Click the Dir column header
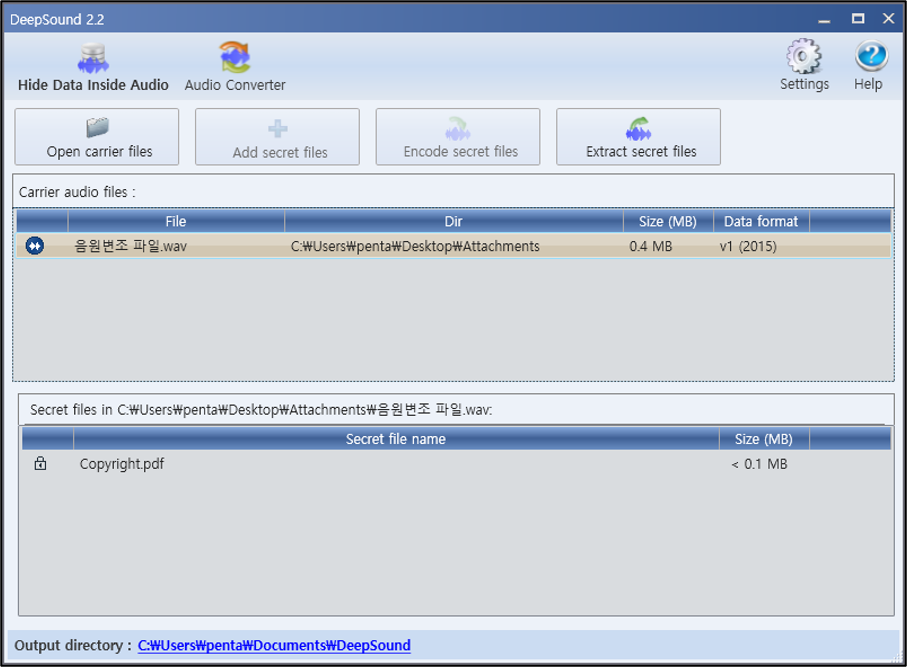908x668 pixels. (453, 221)
